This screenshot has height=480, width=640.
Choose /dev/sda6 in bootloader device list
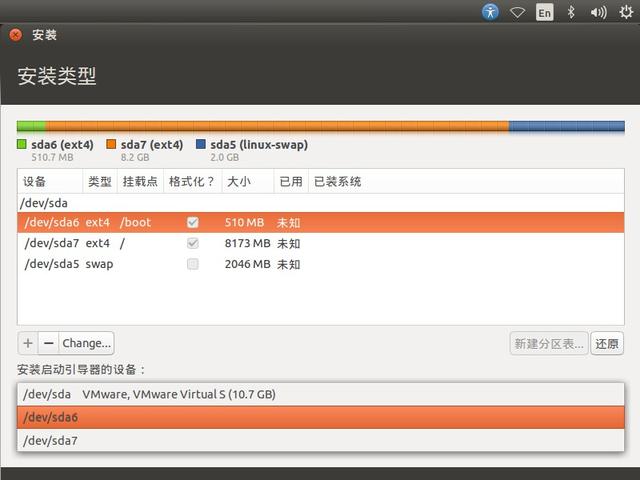click(x=320, y=417)
